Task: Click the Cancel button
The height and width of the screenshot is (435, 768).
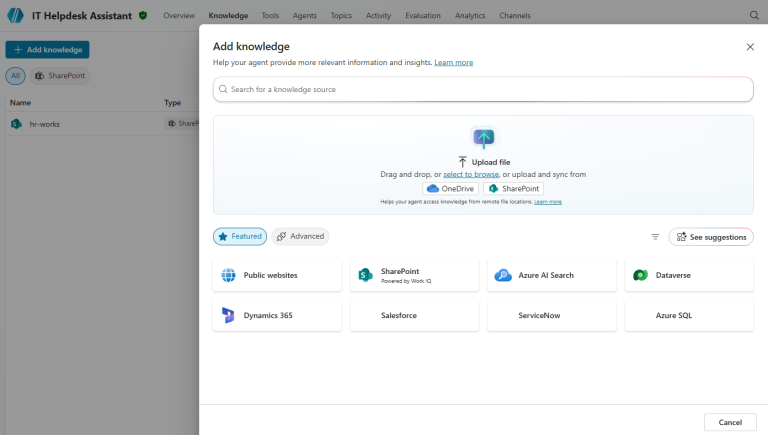Action: click(730, 422)
